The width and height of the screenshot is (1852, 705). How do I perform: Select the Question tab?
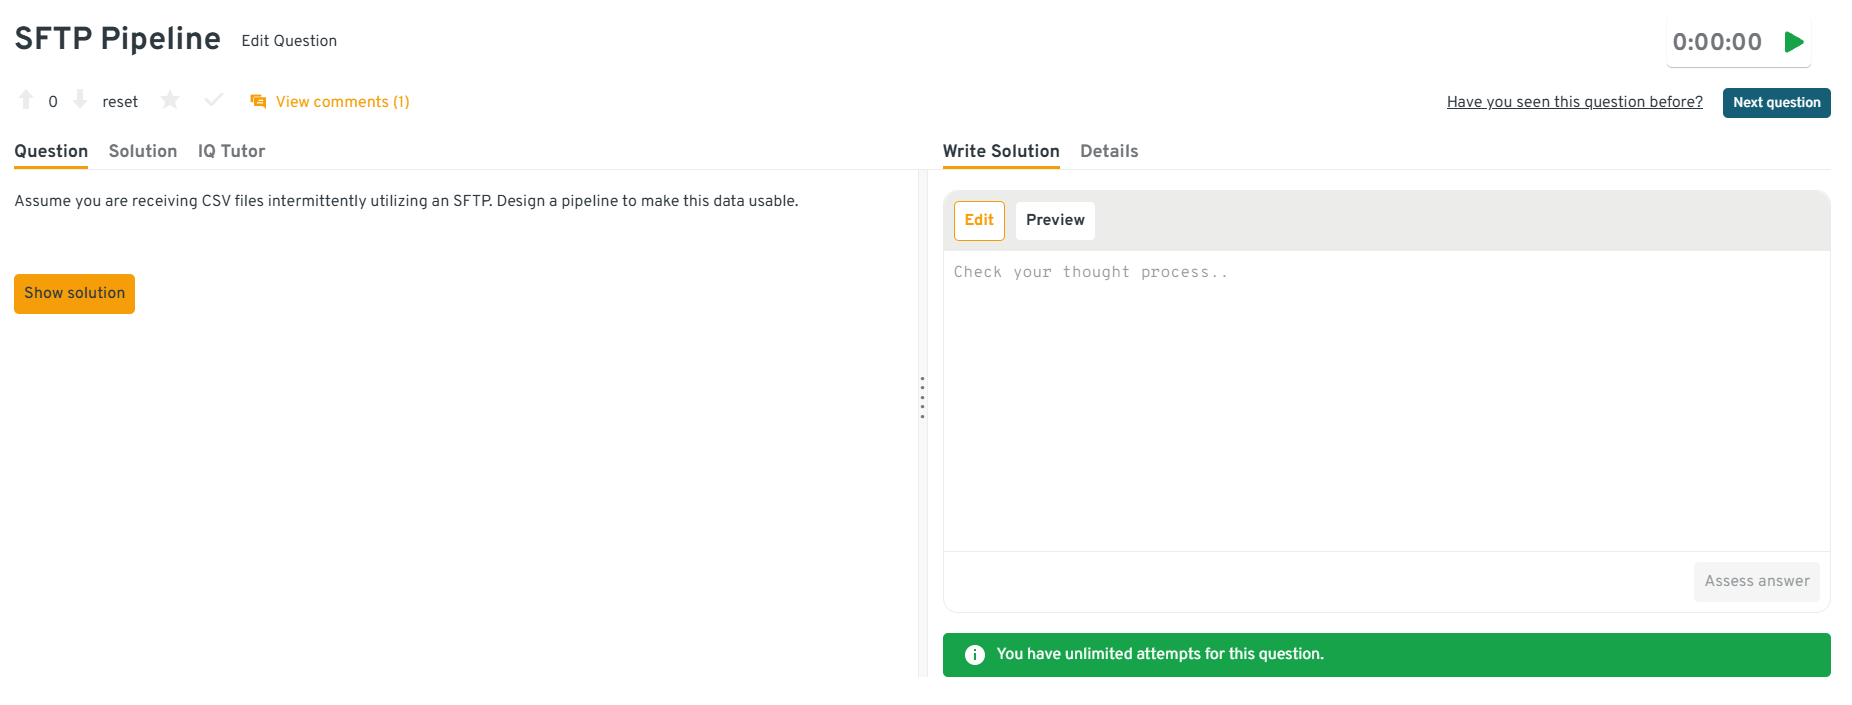[51, 151]
